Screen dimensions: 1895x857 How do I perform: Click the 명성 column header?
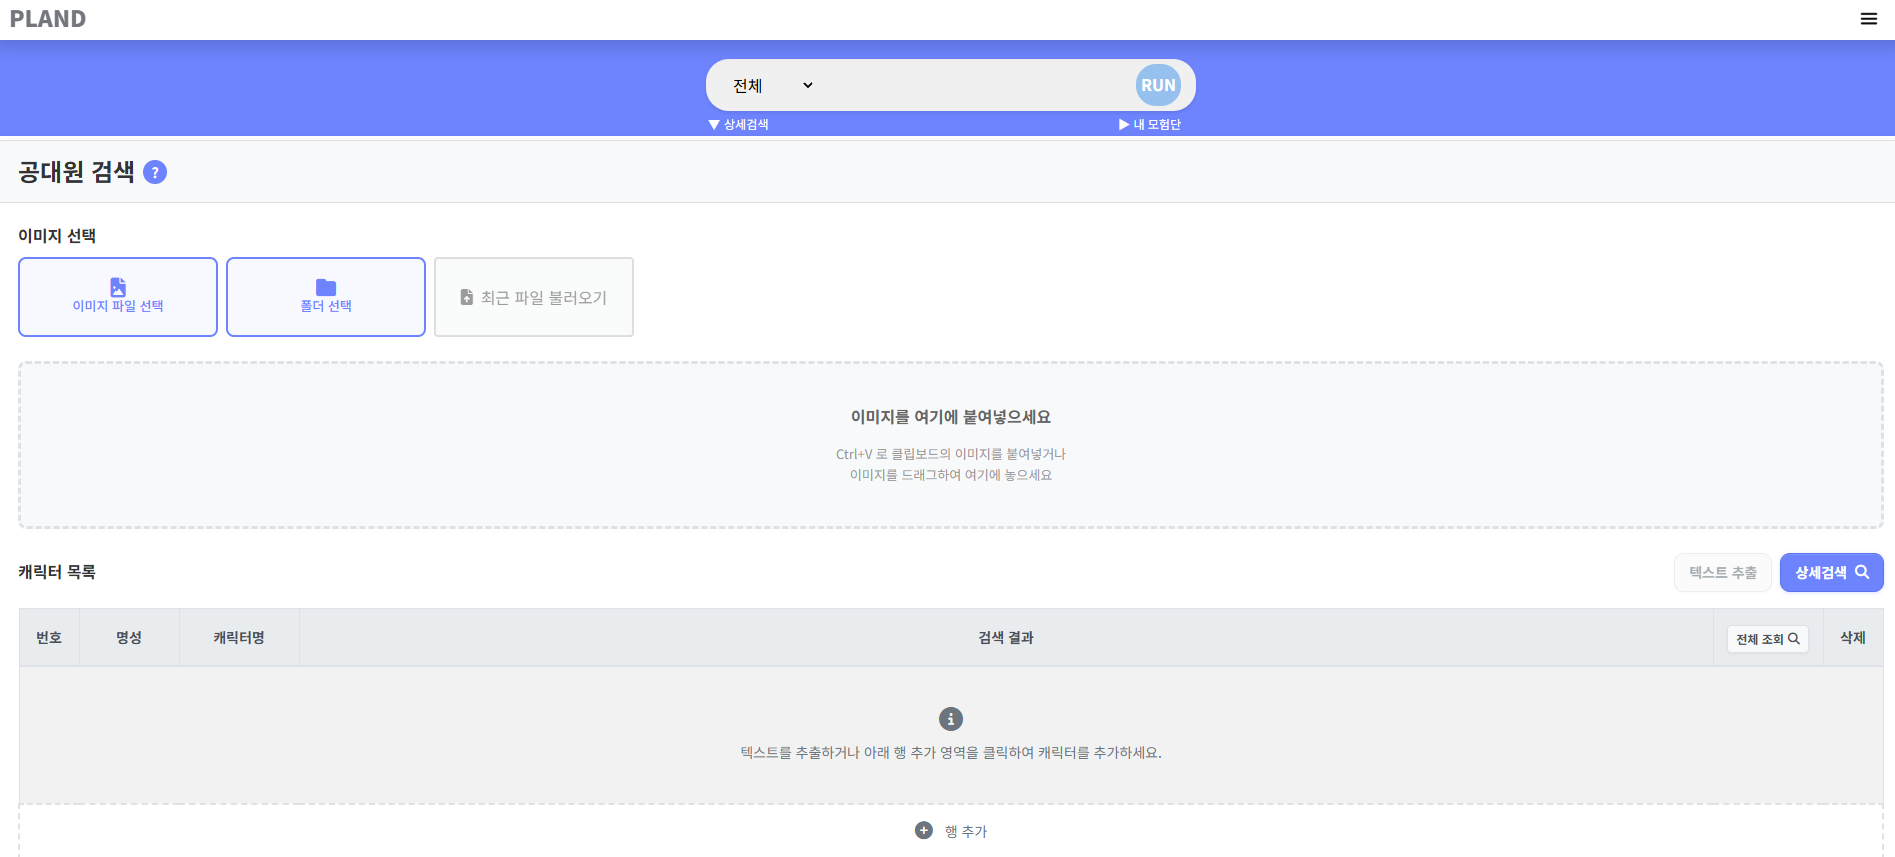click(129, 638)
